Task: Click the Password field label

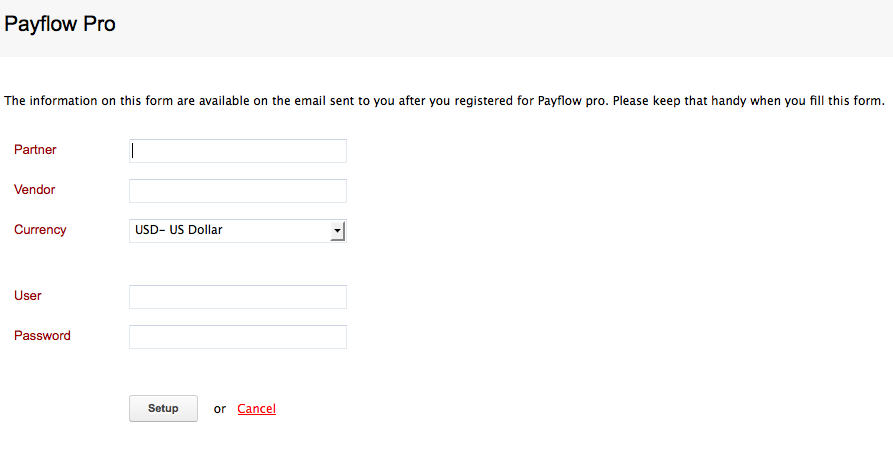Action: (42, 336)
